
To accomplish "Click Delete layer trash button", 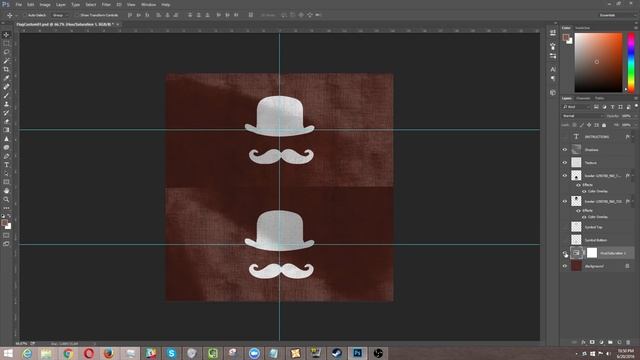I will [628, 342].
